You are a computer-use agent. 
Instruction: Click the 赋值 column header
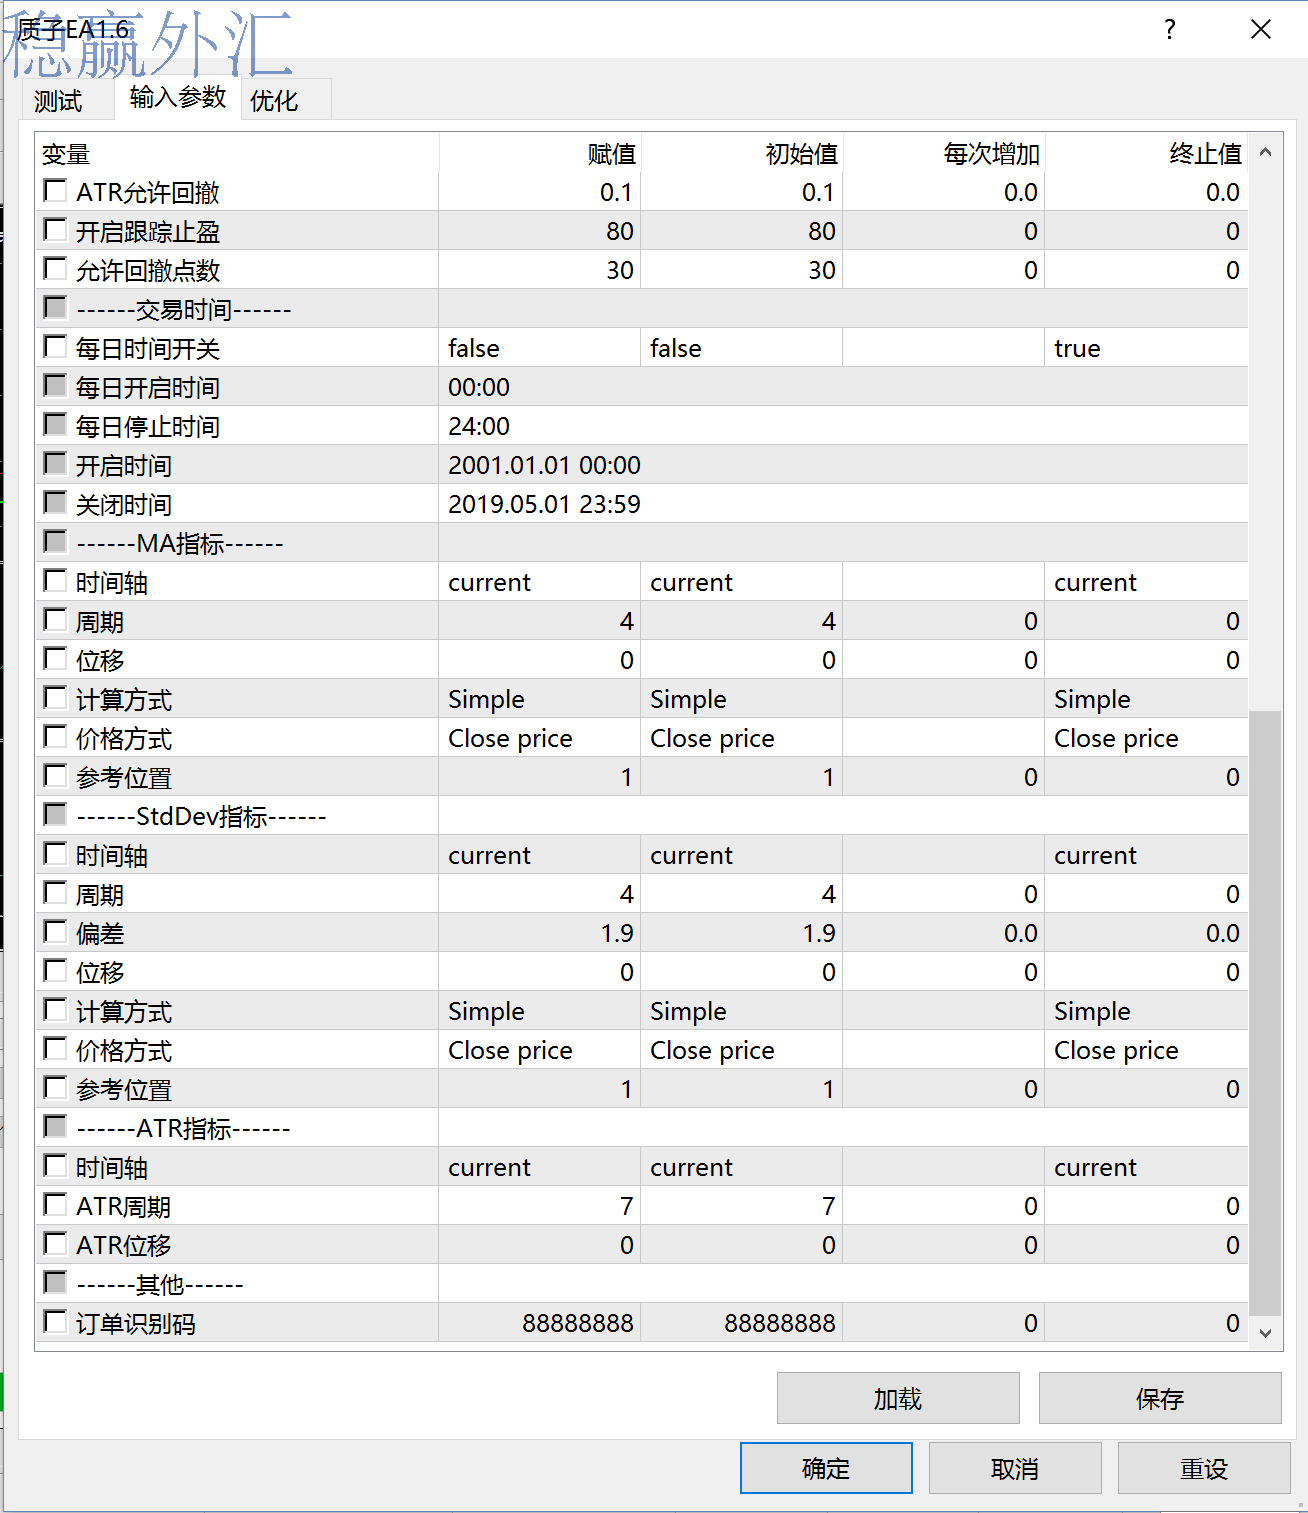click(540, 153)
